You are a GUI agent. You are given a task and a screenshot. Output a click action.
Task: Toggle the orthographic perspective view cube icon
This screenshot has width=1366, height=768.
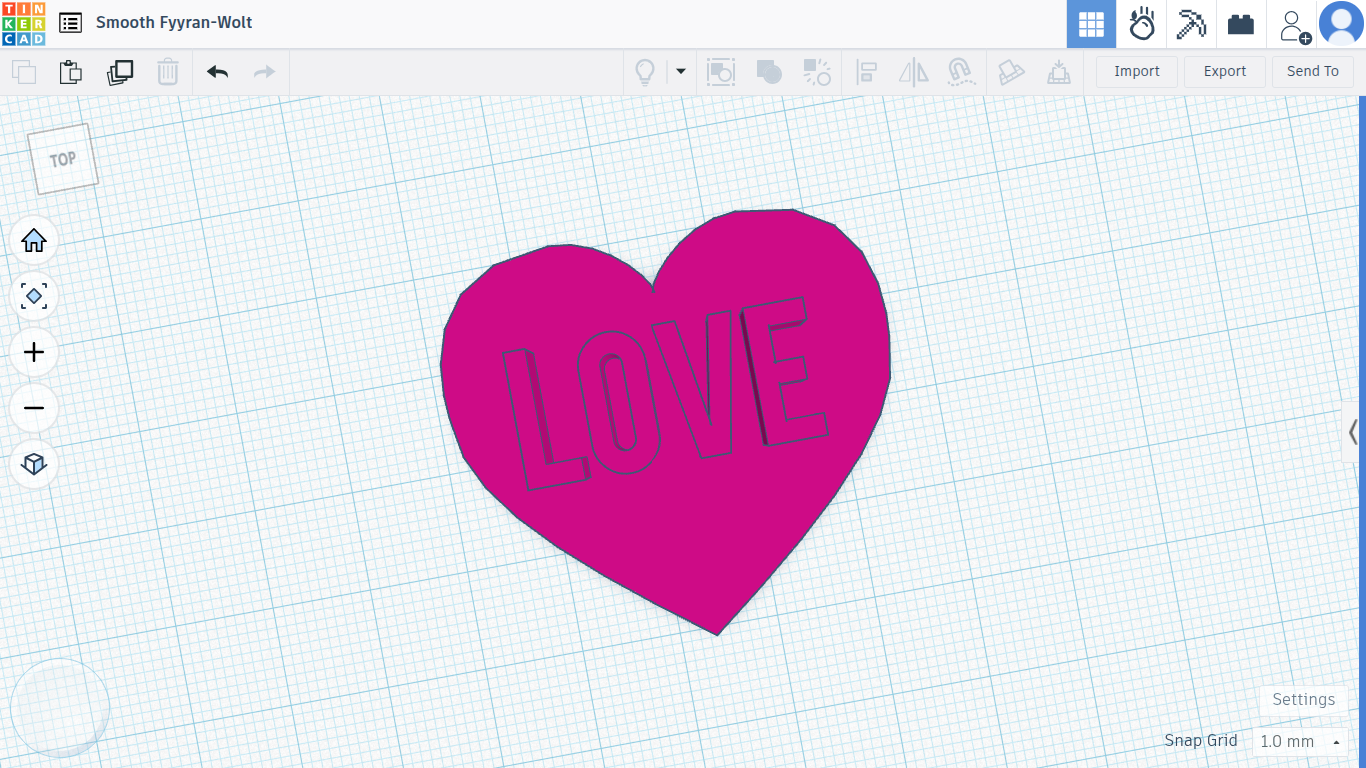34,464
